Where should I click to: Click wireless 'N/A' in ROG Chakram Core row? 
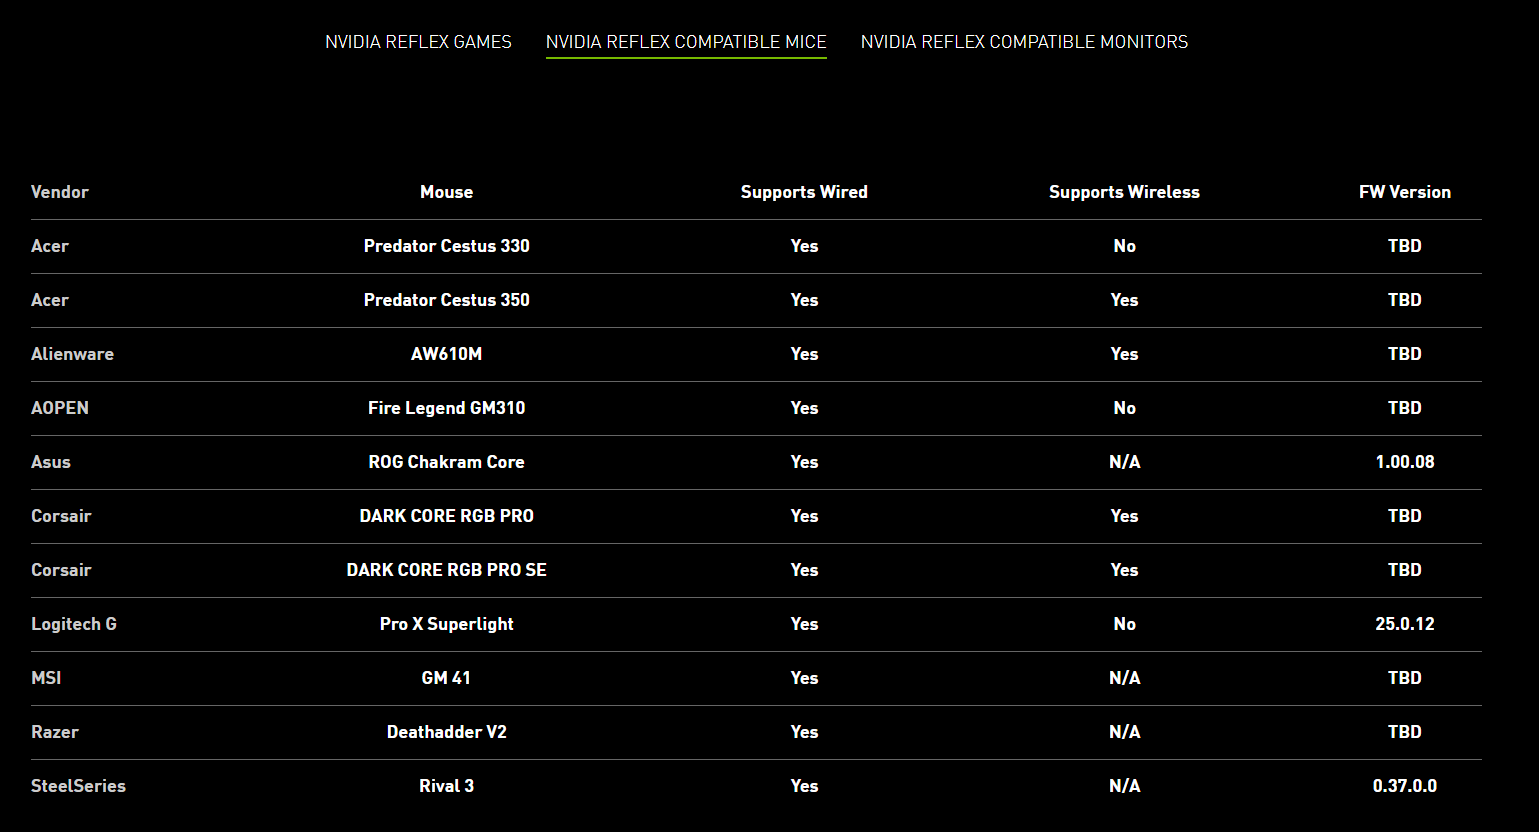(x=1124, y=462)
